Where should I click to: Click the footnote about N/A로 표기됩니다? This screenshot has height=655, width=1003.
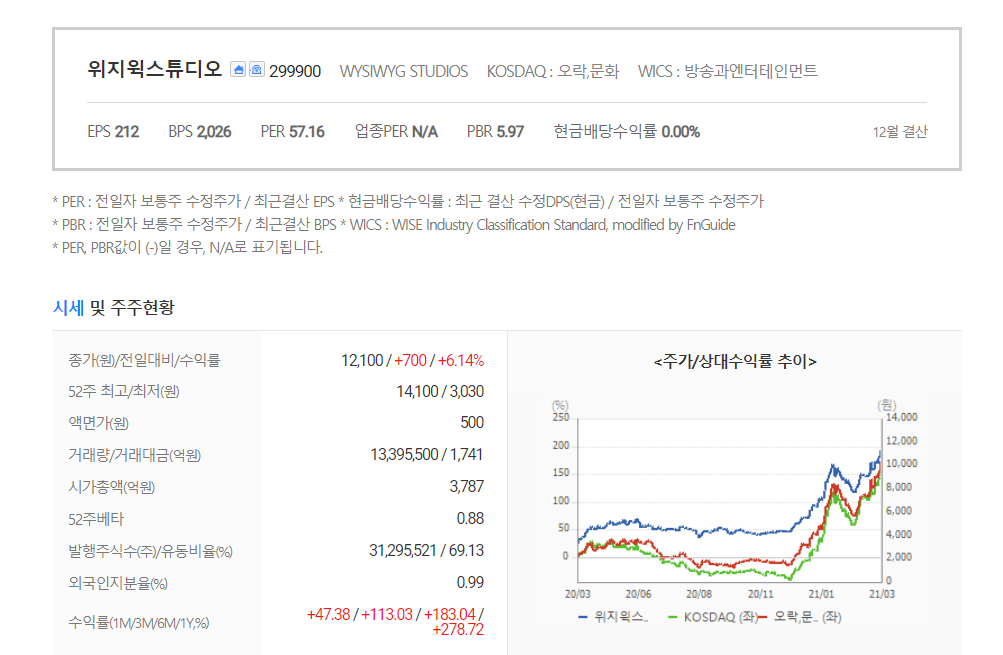187,247
